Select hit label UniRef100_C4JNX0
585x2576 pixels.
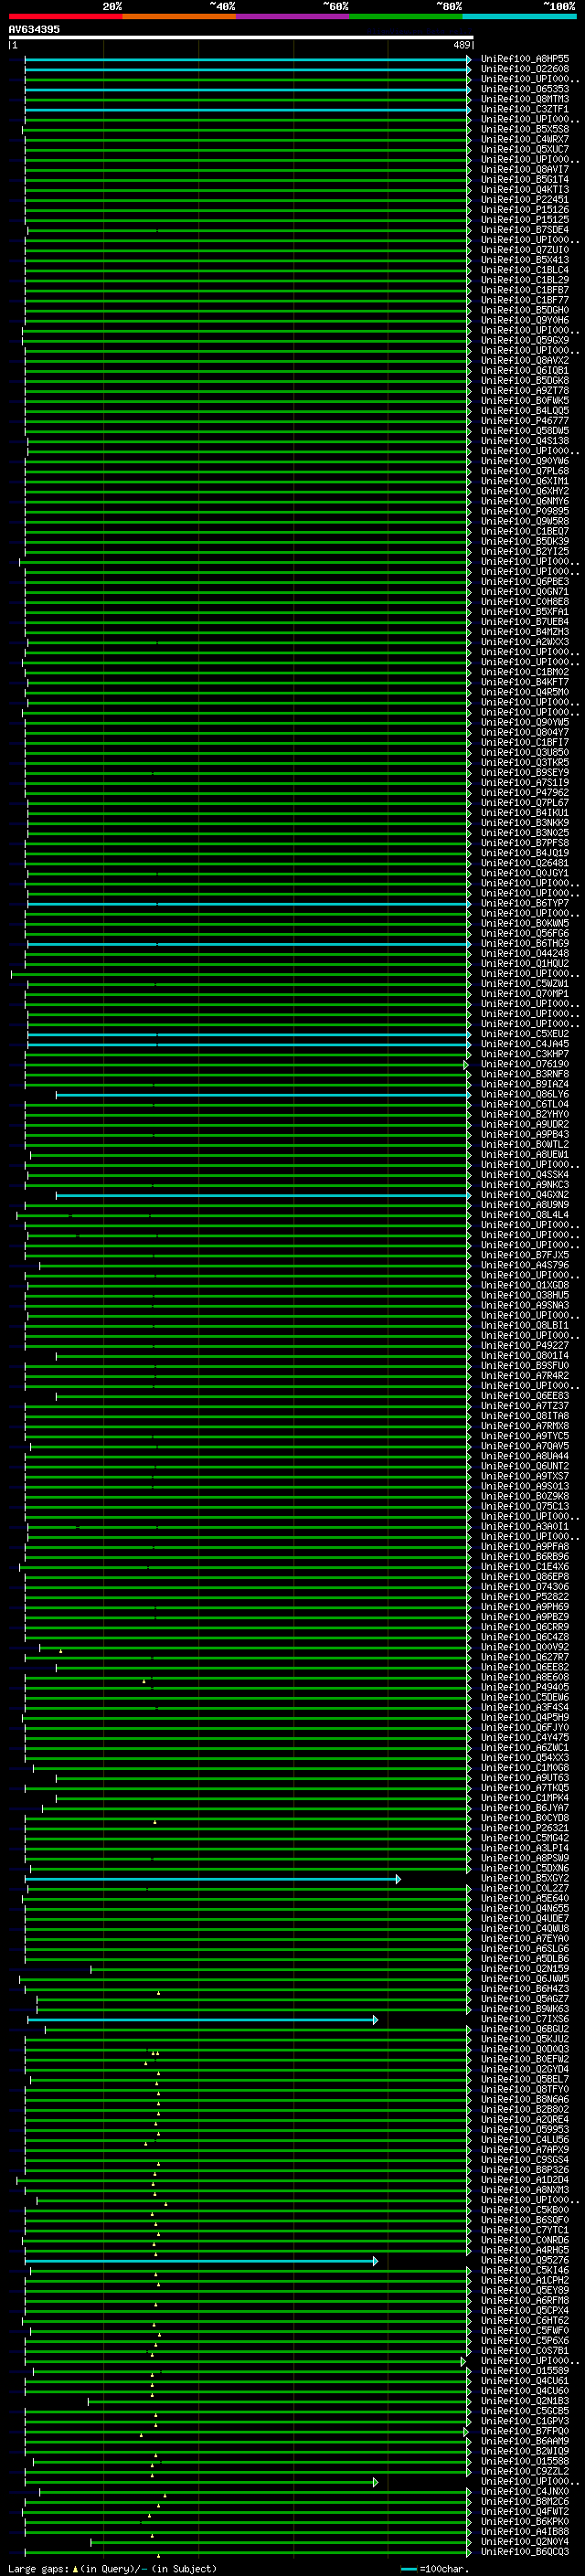coord(525,2491)
